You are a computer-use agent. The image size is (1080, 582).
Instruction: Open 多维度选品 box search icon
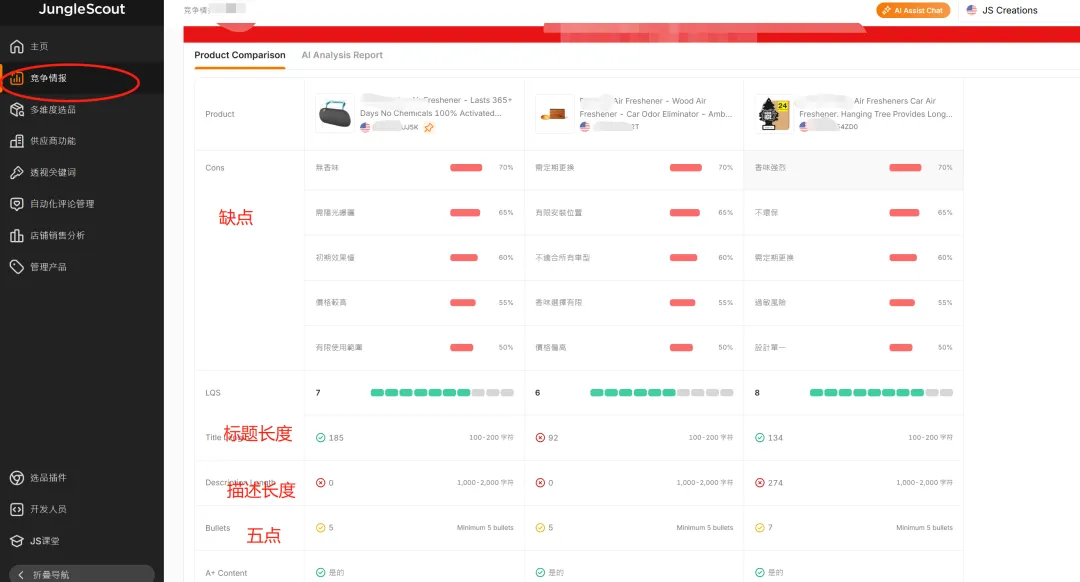tap(17, 110)
